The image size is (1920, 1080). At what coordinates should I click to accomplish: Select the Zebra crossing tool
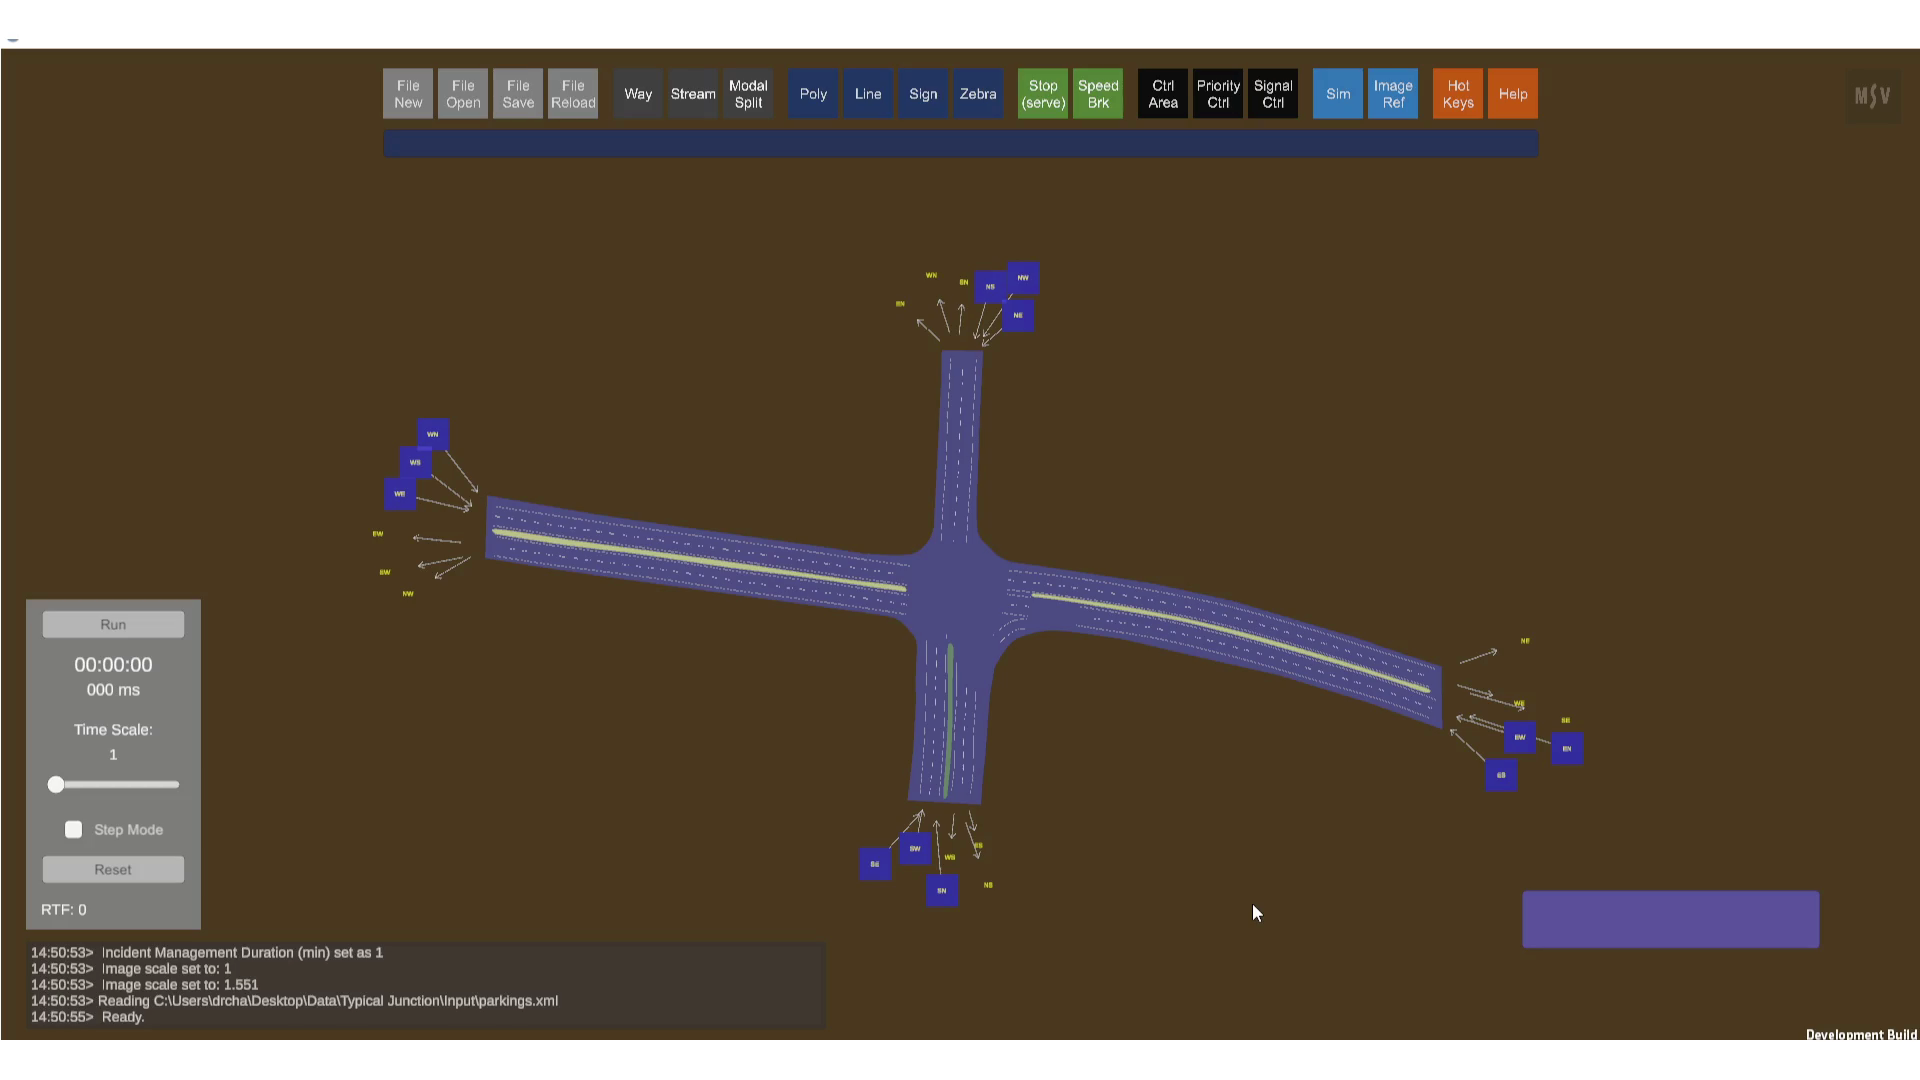(977, 94)
